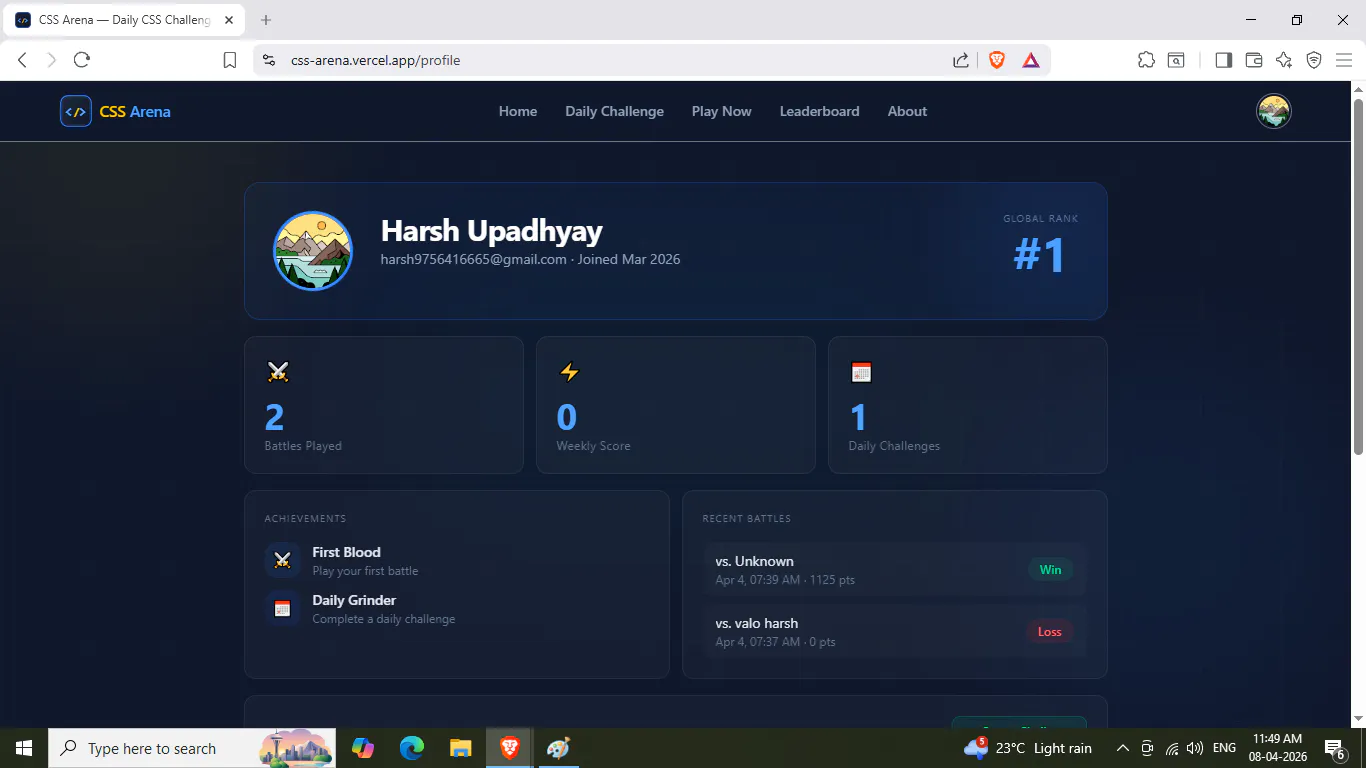
Task: Open site settings icon in address bar
Action: [268, 60]
